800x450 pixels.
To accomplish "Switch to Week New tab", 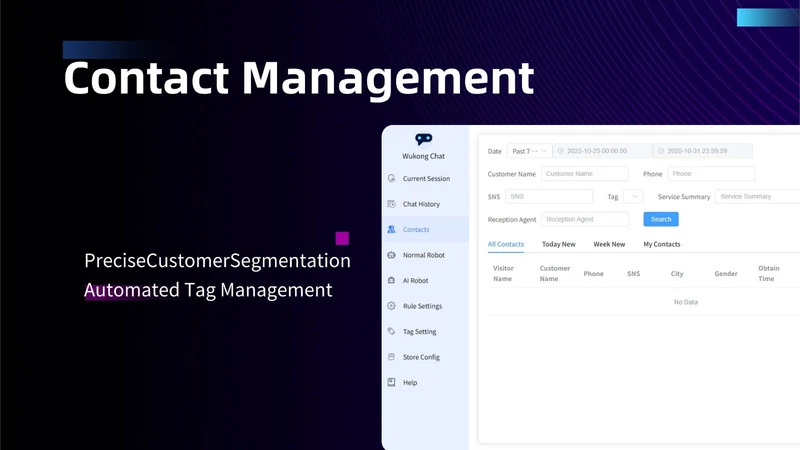I will coord(609,244).
